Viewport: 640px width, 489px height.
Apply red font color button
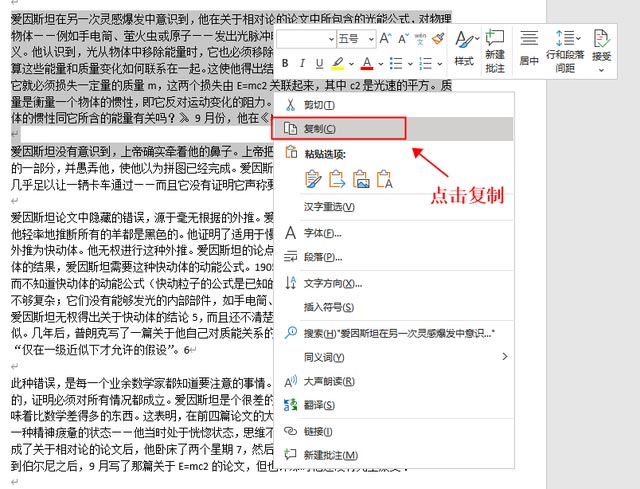(x=367, y=63)
